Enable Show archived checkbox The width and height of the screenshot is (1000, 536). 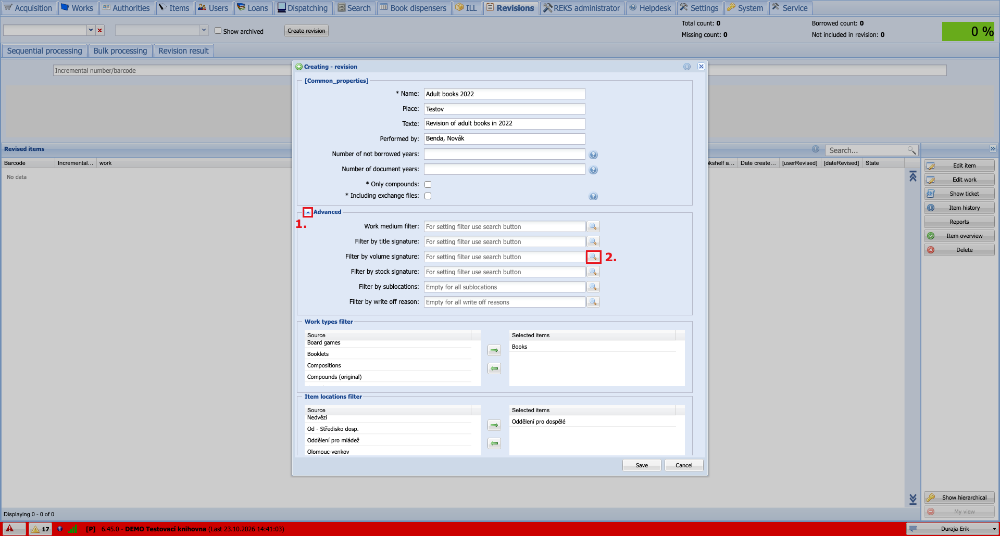click(218, 31)
